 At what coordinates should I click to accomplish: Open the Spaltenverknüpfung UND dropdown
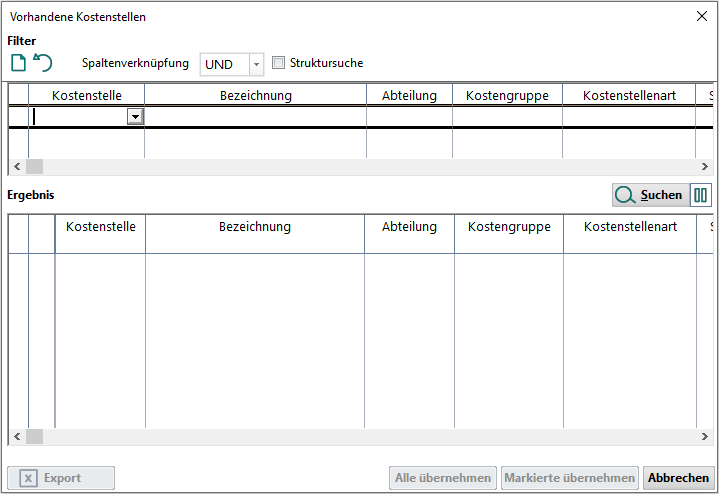coord(256,64)
